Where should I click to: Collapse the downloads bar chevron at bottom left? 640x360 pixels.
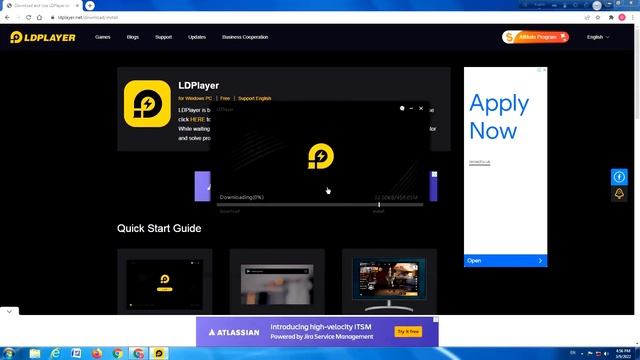tap(9, 311)
